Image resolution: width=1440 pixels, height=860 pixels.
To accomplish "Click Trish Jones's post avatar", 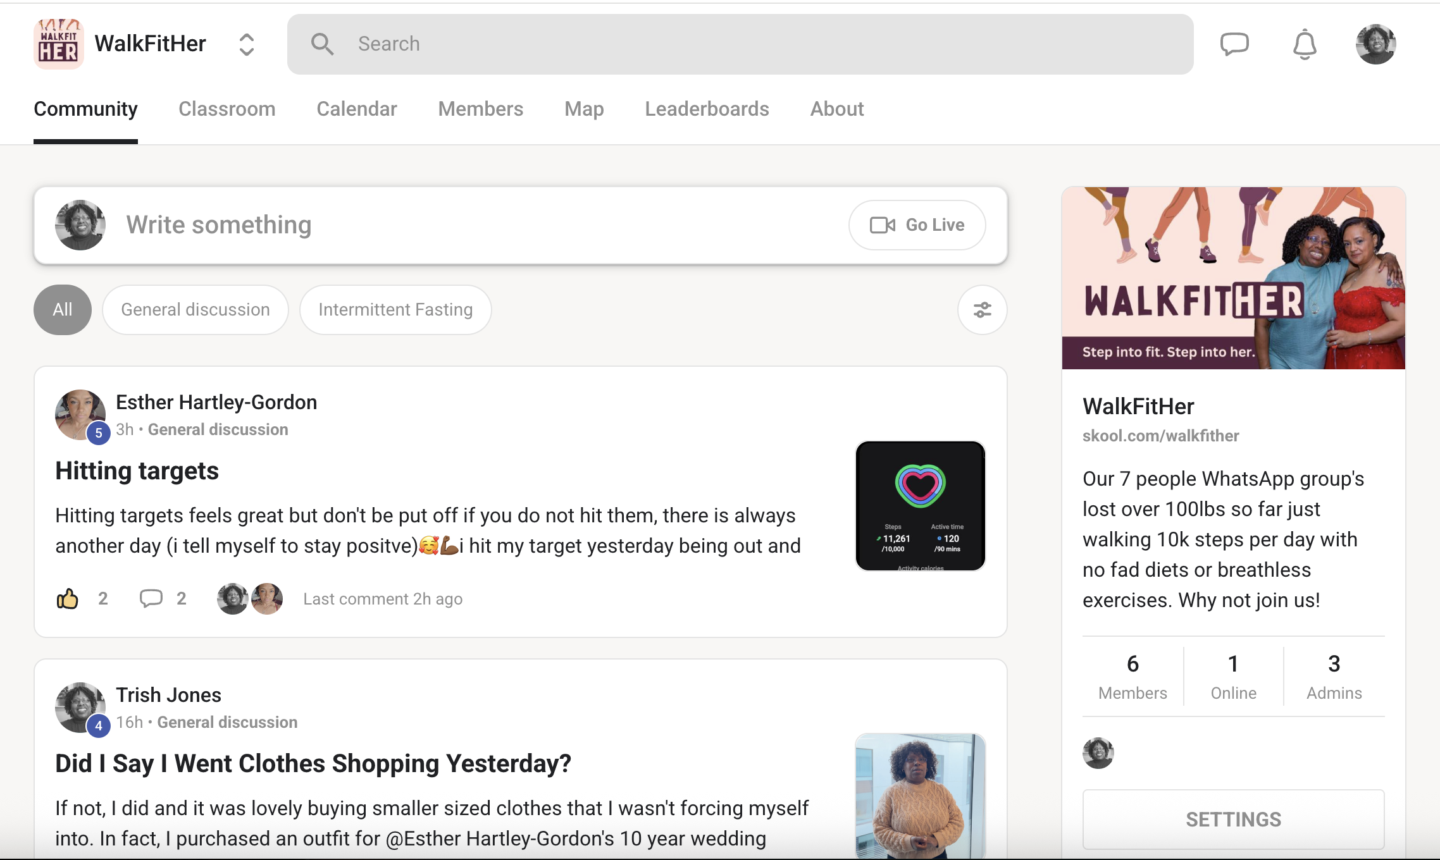I will tap(80, 708).
